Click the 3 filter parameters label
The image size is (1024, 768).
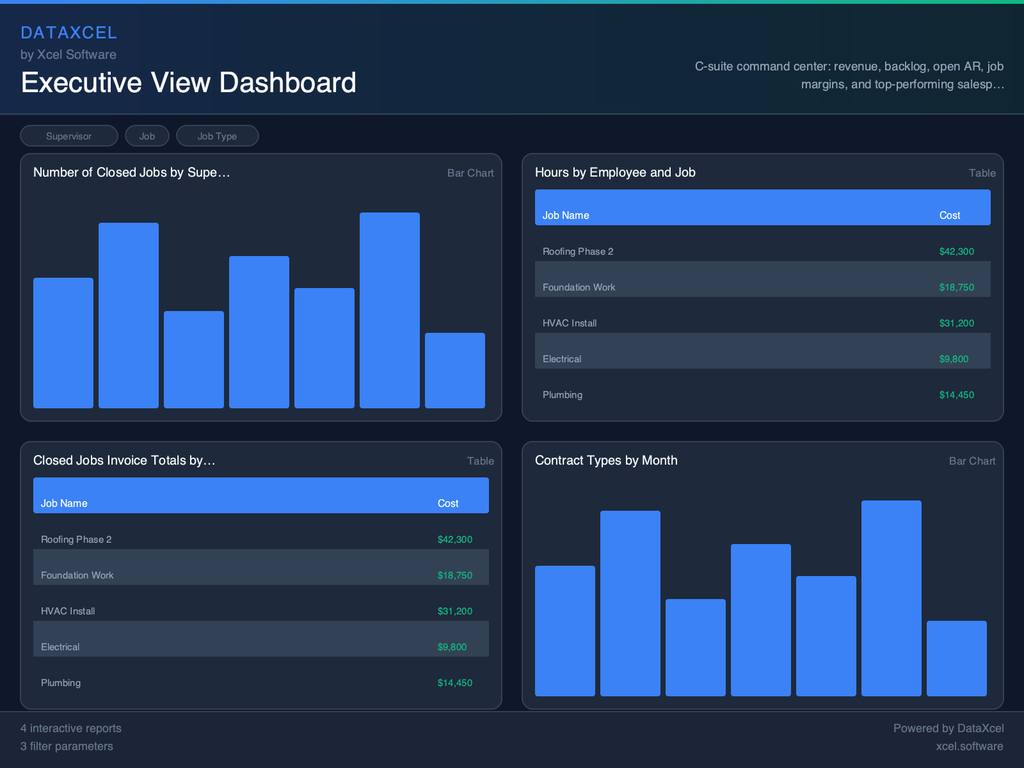point(66,746)
